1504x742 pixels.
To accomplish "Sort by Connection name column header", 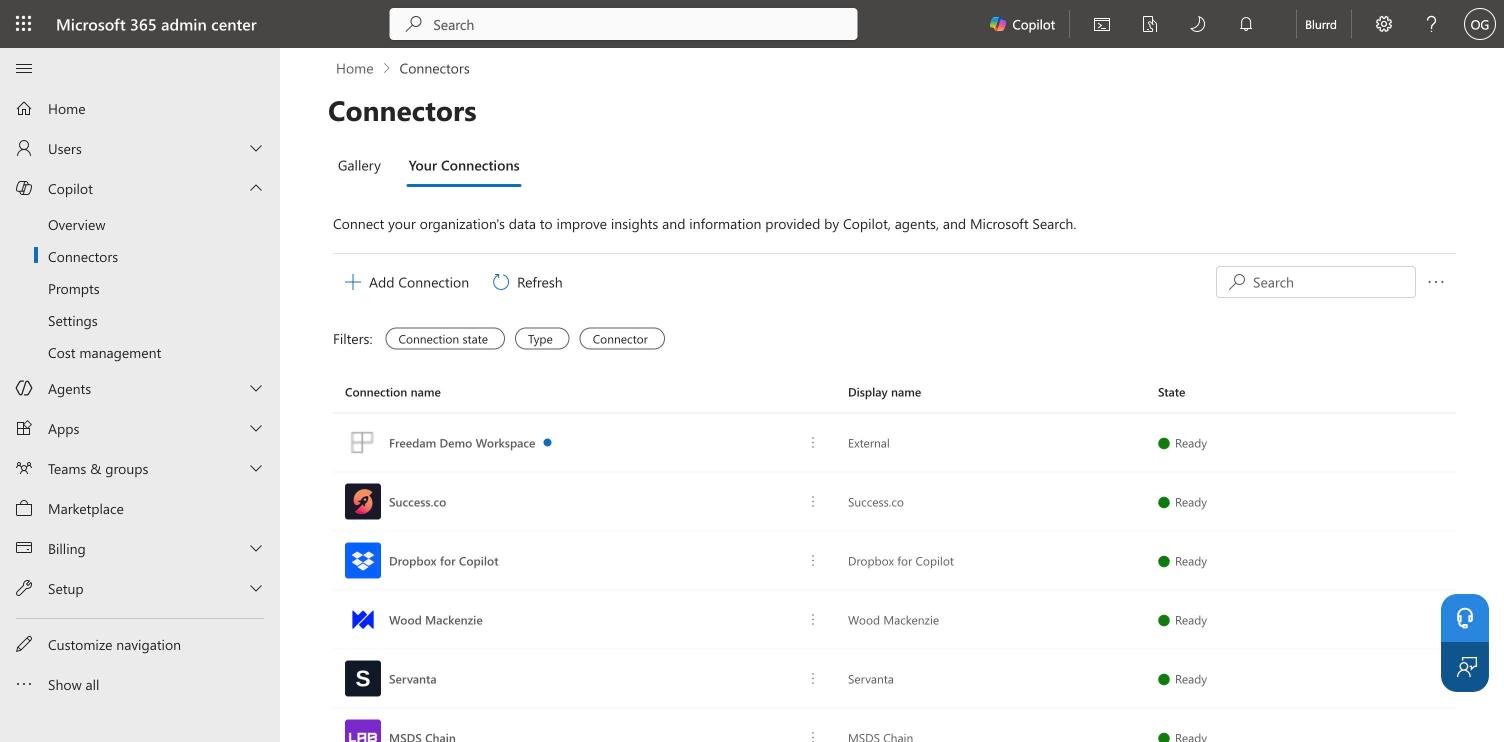I will [393, 392].
